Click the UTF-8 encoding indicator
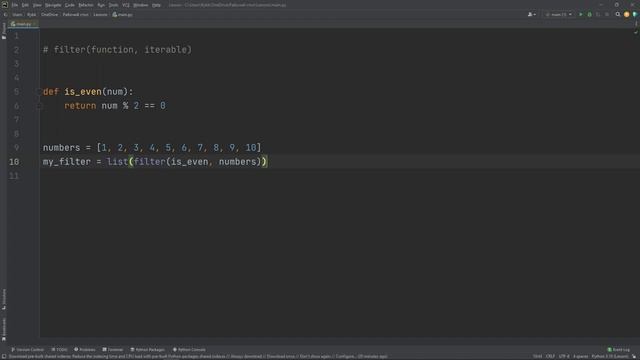 click(564, 357)
